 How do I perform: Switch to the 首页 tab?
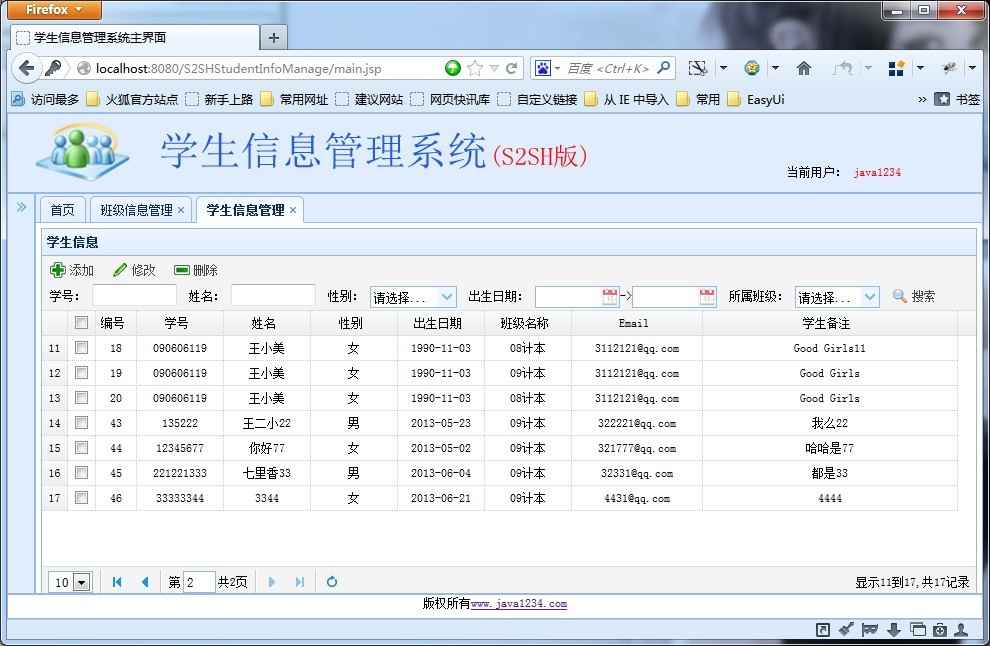(x=62, y=210)
